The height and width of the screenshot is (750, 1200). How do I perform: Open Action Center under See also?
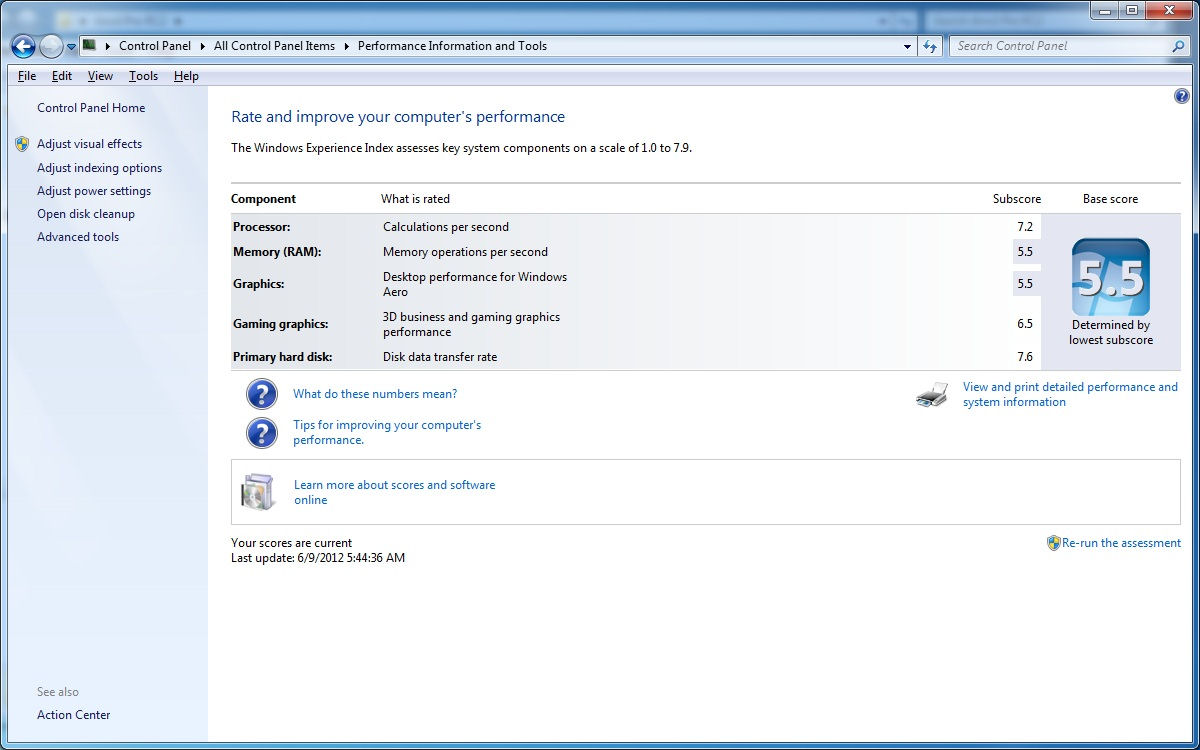click(74, 715)
